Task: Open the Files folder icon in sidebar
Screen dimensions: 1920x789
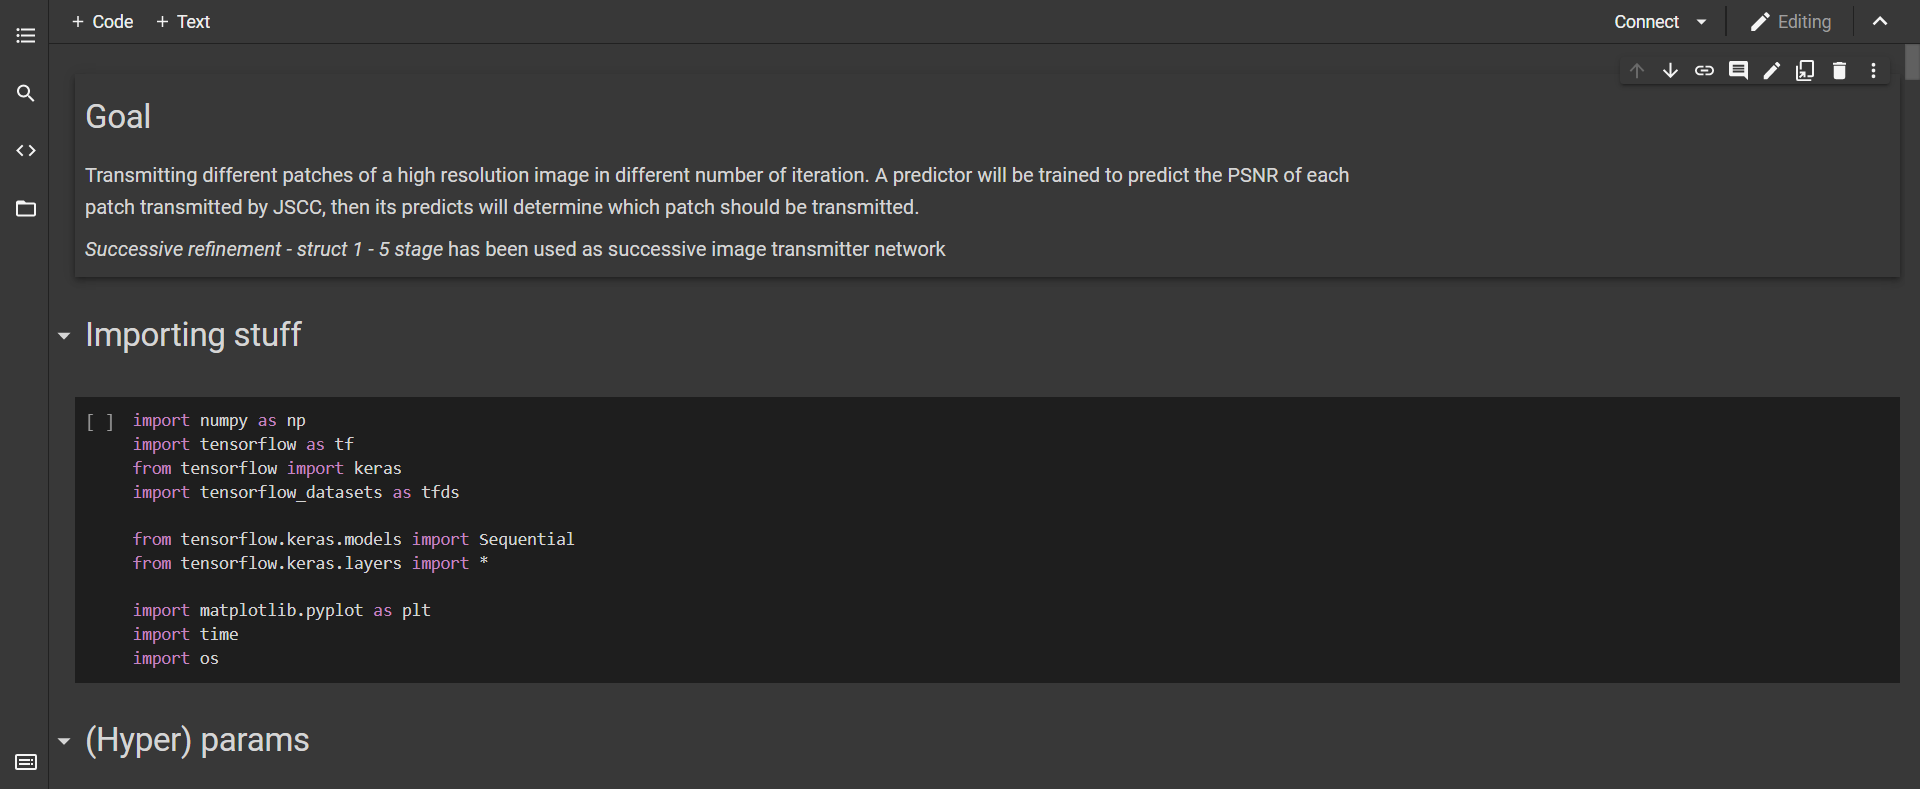Action: tap(26, 209)
